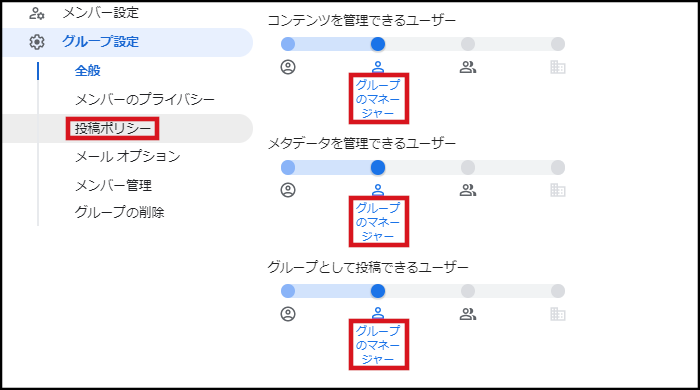Click the メンバー設定 person-gear icon
This screenshot has width=700, height=390.
37,13
